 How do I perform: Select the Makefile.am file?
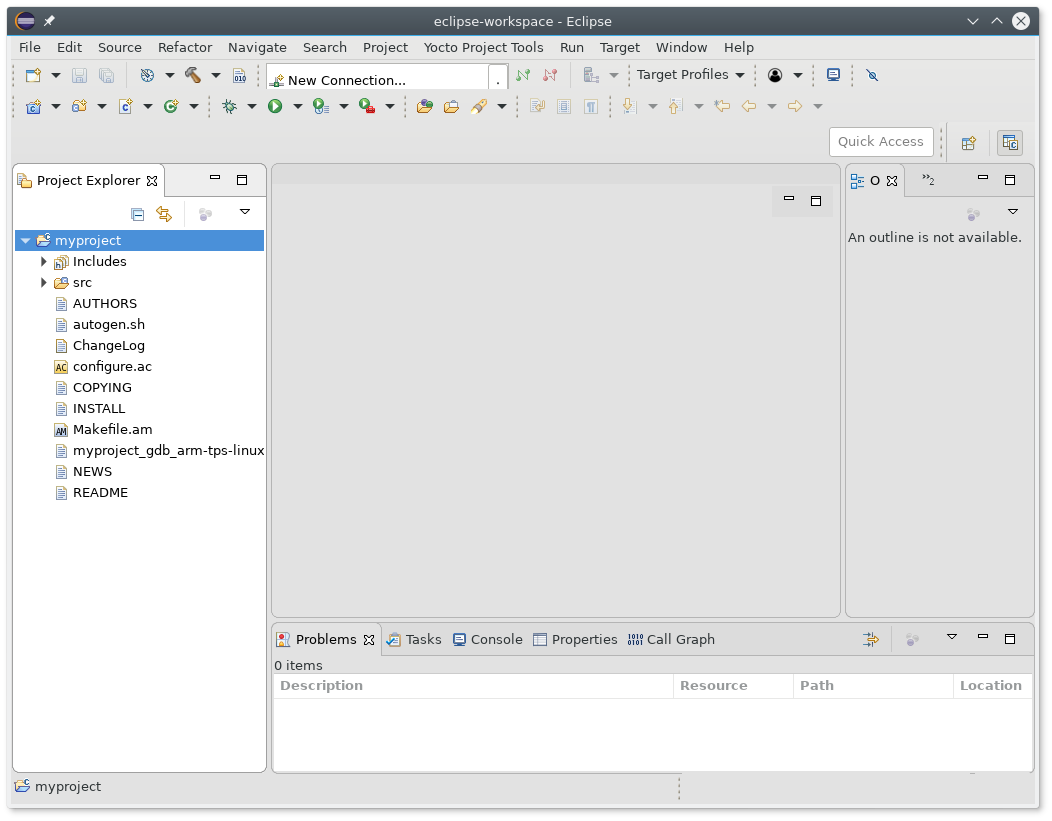pyautogui.click(x=112, y=430)
